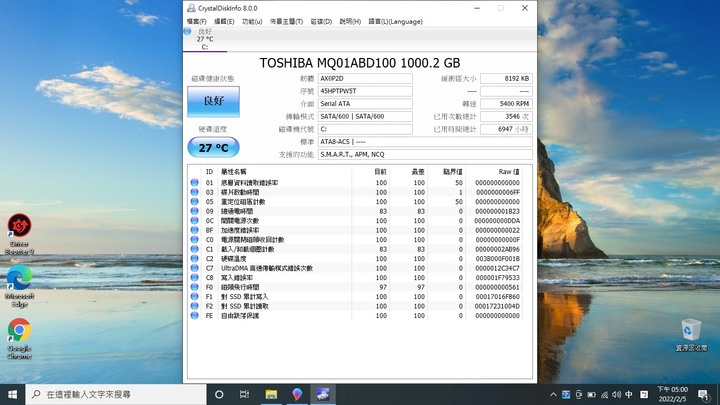This screenshot has height=405, width=720.
Task: Click the ATA8-ACS standard field
Action: pos(425,142)
